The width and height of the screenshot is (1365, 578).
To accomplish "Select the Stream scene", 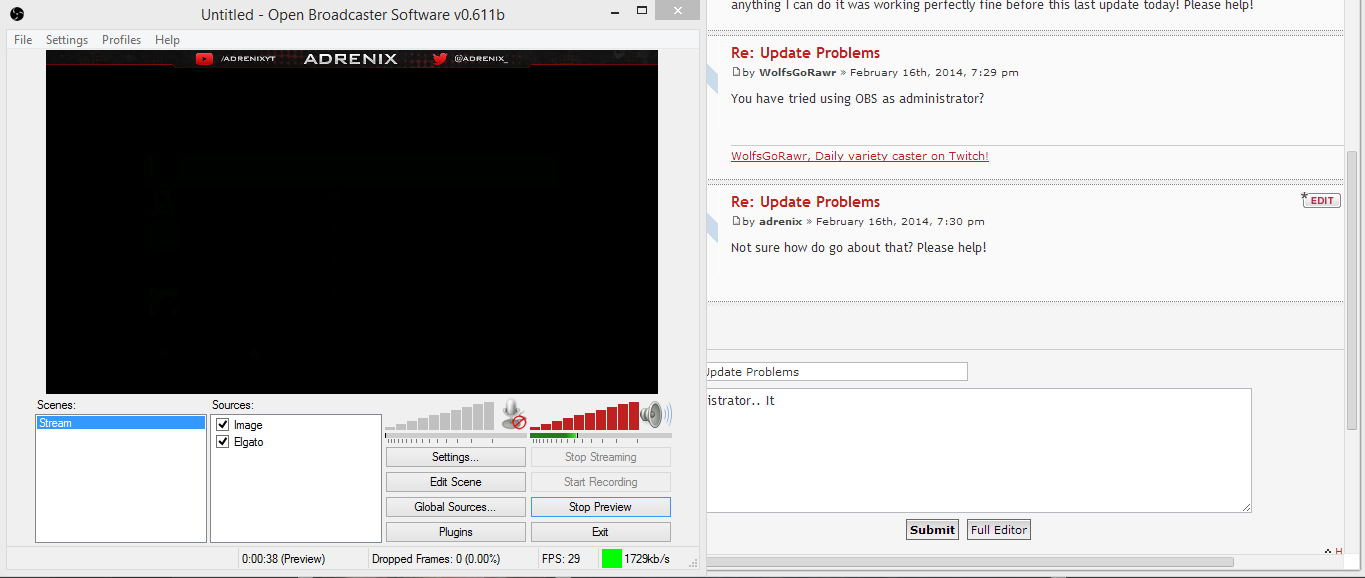I will [120, 423].
